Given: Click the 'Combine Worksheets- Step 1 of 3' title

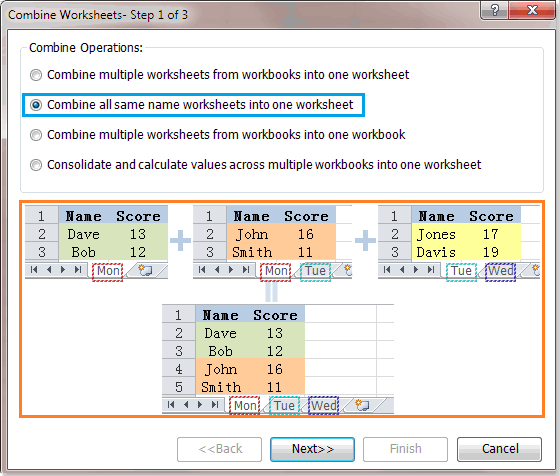Looking at the screenshot, I should (x=98, y=15).
